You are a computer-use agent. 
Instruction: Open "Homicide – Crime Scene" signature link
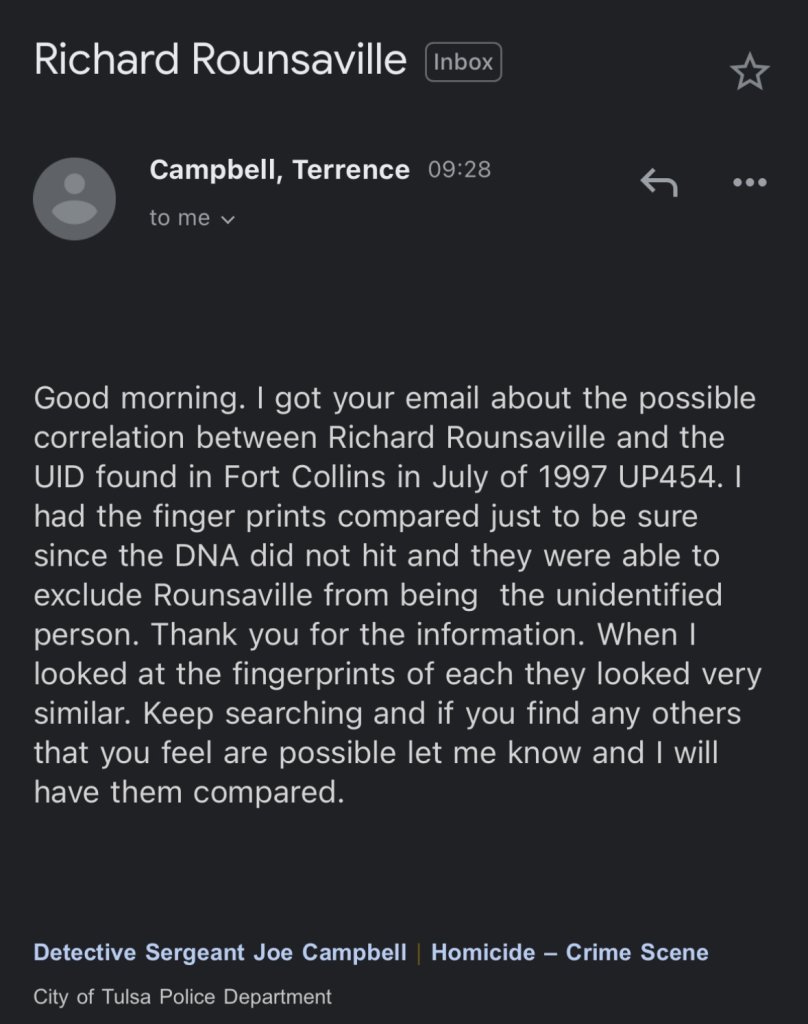(x=569, y=952)
